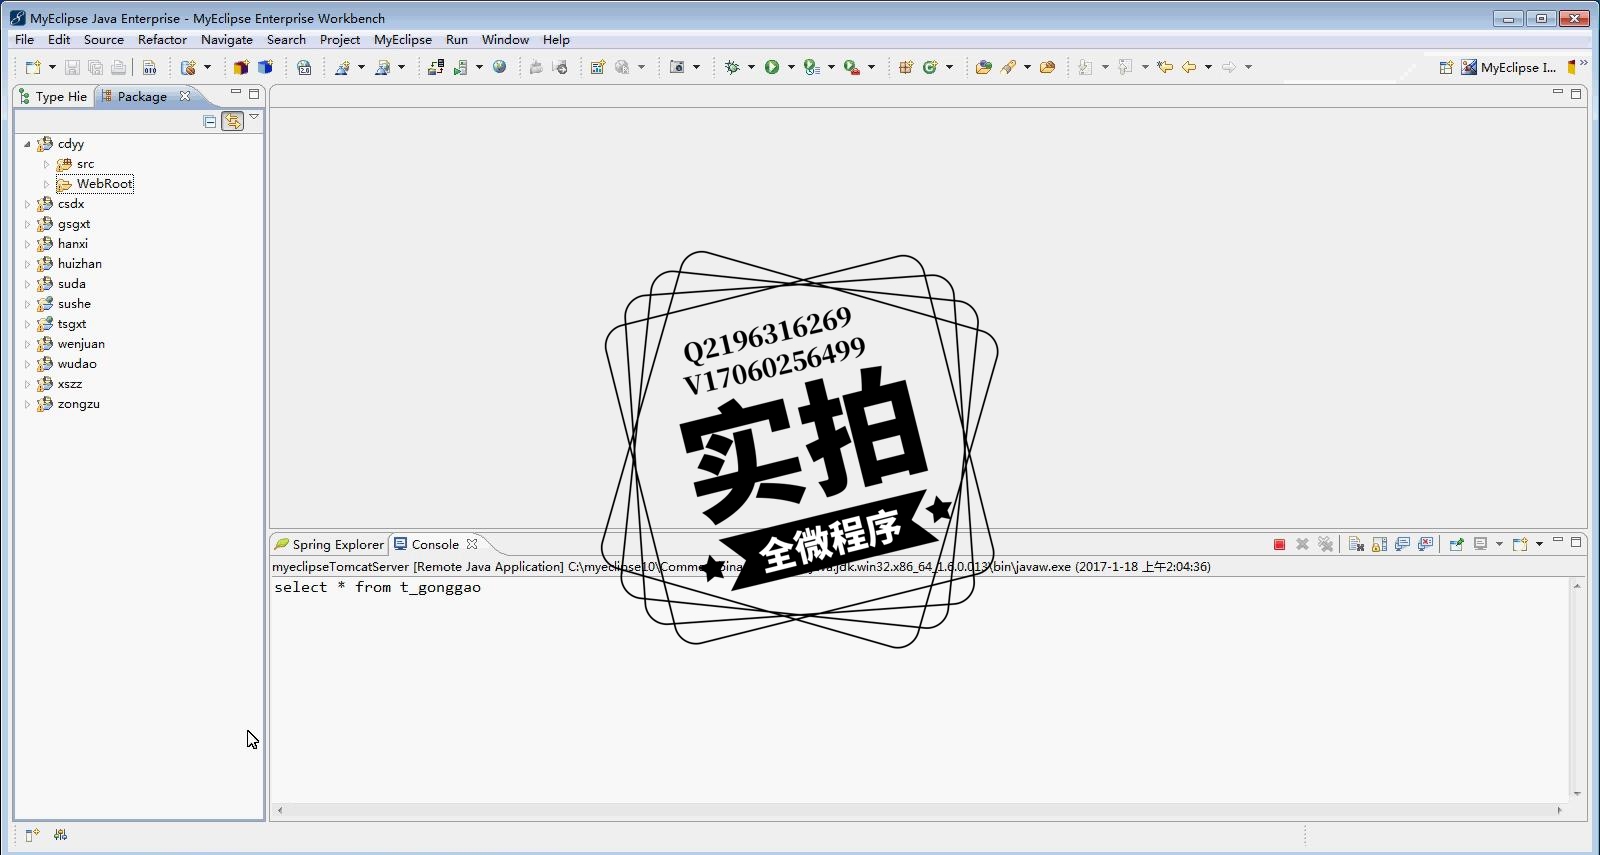Click the Save icon in toolbar

(72, 67)
